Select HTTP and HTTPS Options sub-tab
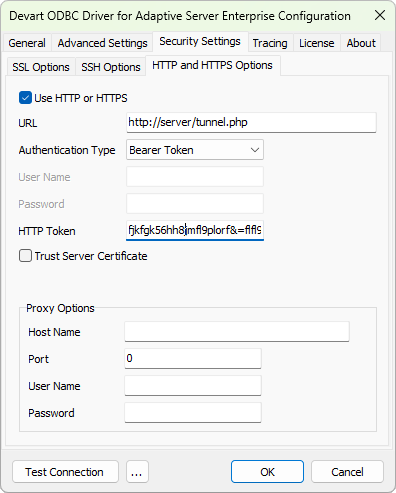Image resolution: width=396 pixels, height=493 pixels. (x=212, y=65)
